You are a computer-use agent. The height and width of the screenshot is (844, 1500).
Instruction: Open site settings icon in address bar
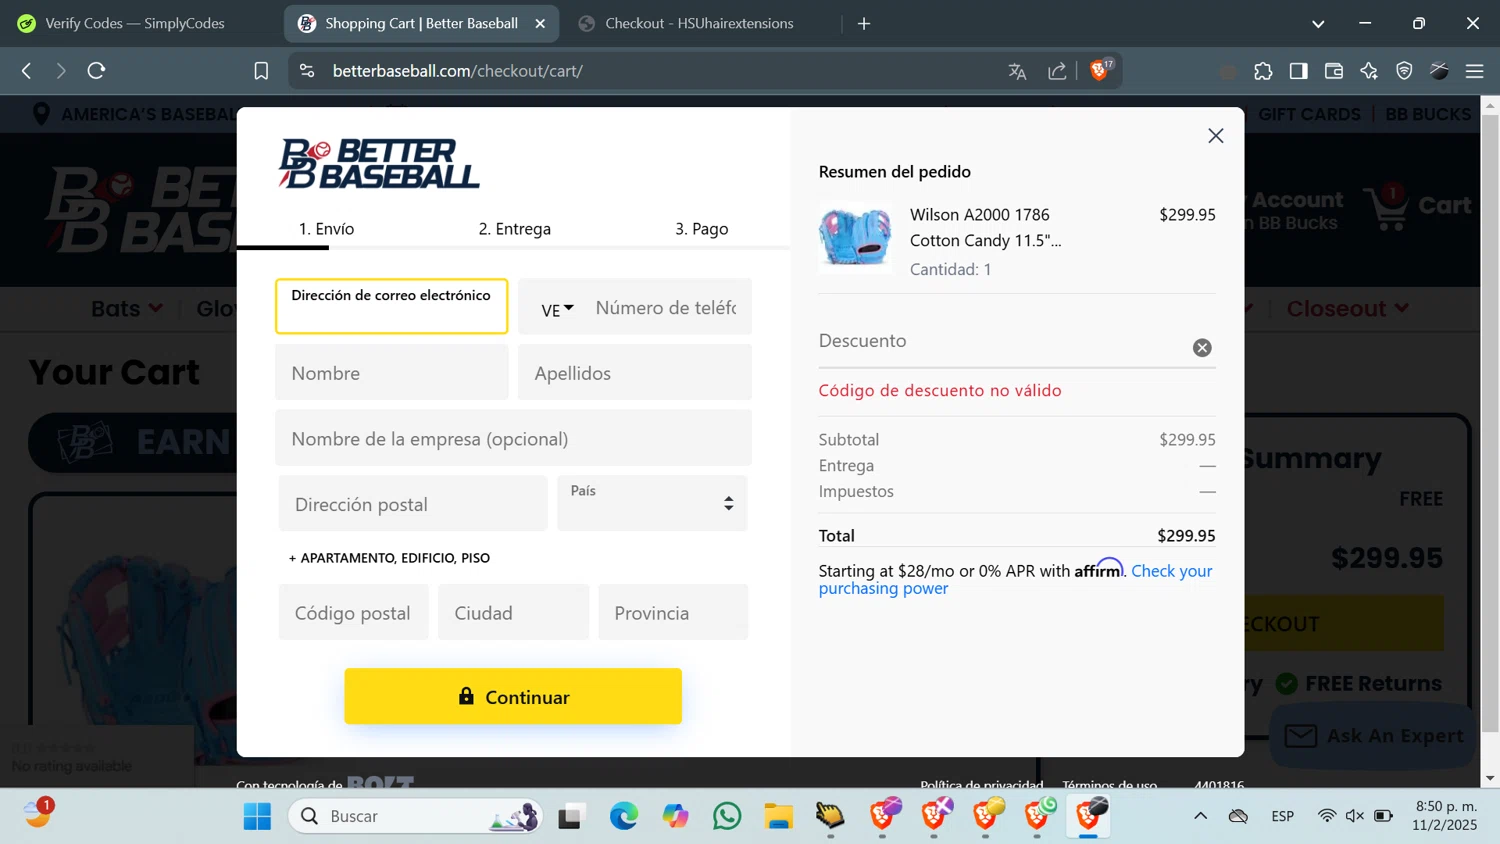307,71
